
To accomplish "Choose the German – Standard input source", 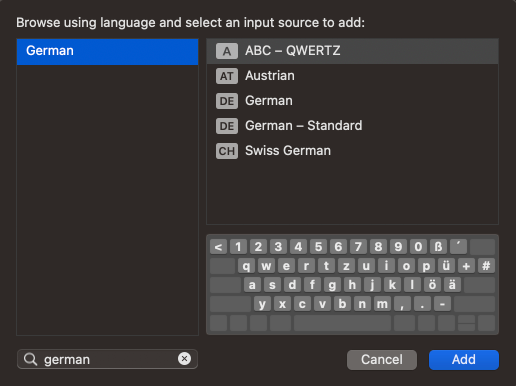I will pos(352,126).
